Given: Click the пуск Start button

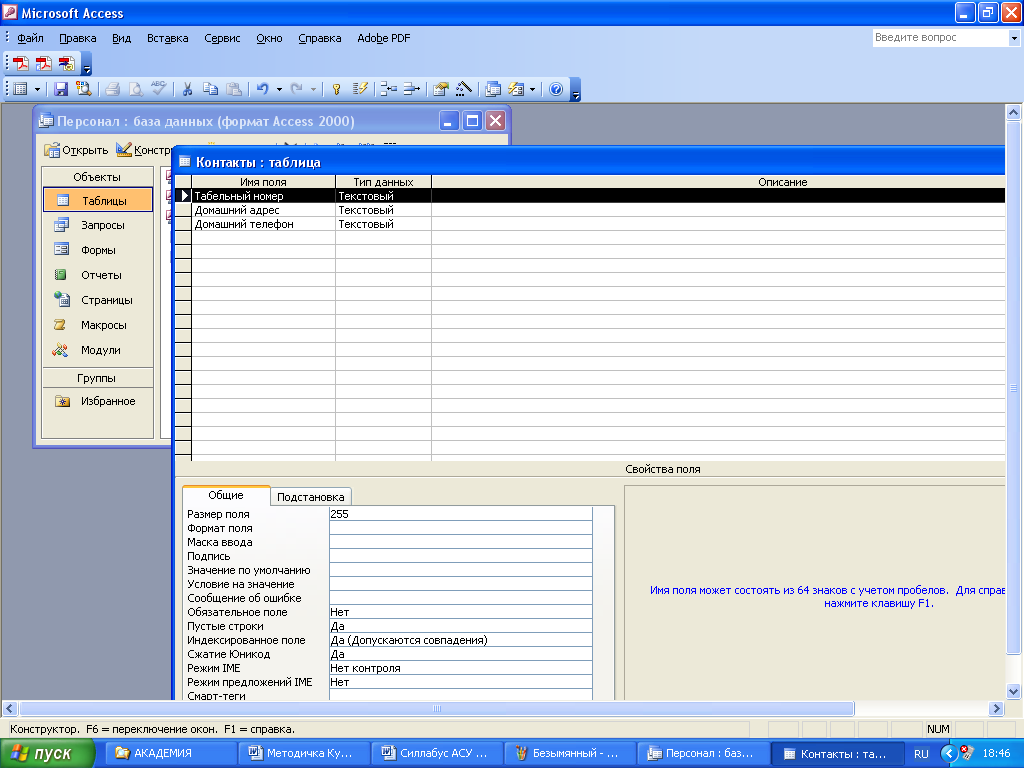Looking at the screenshot, I should [48, 753].
